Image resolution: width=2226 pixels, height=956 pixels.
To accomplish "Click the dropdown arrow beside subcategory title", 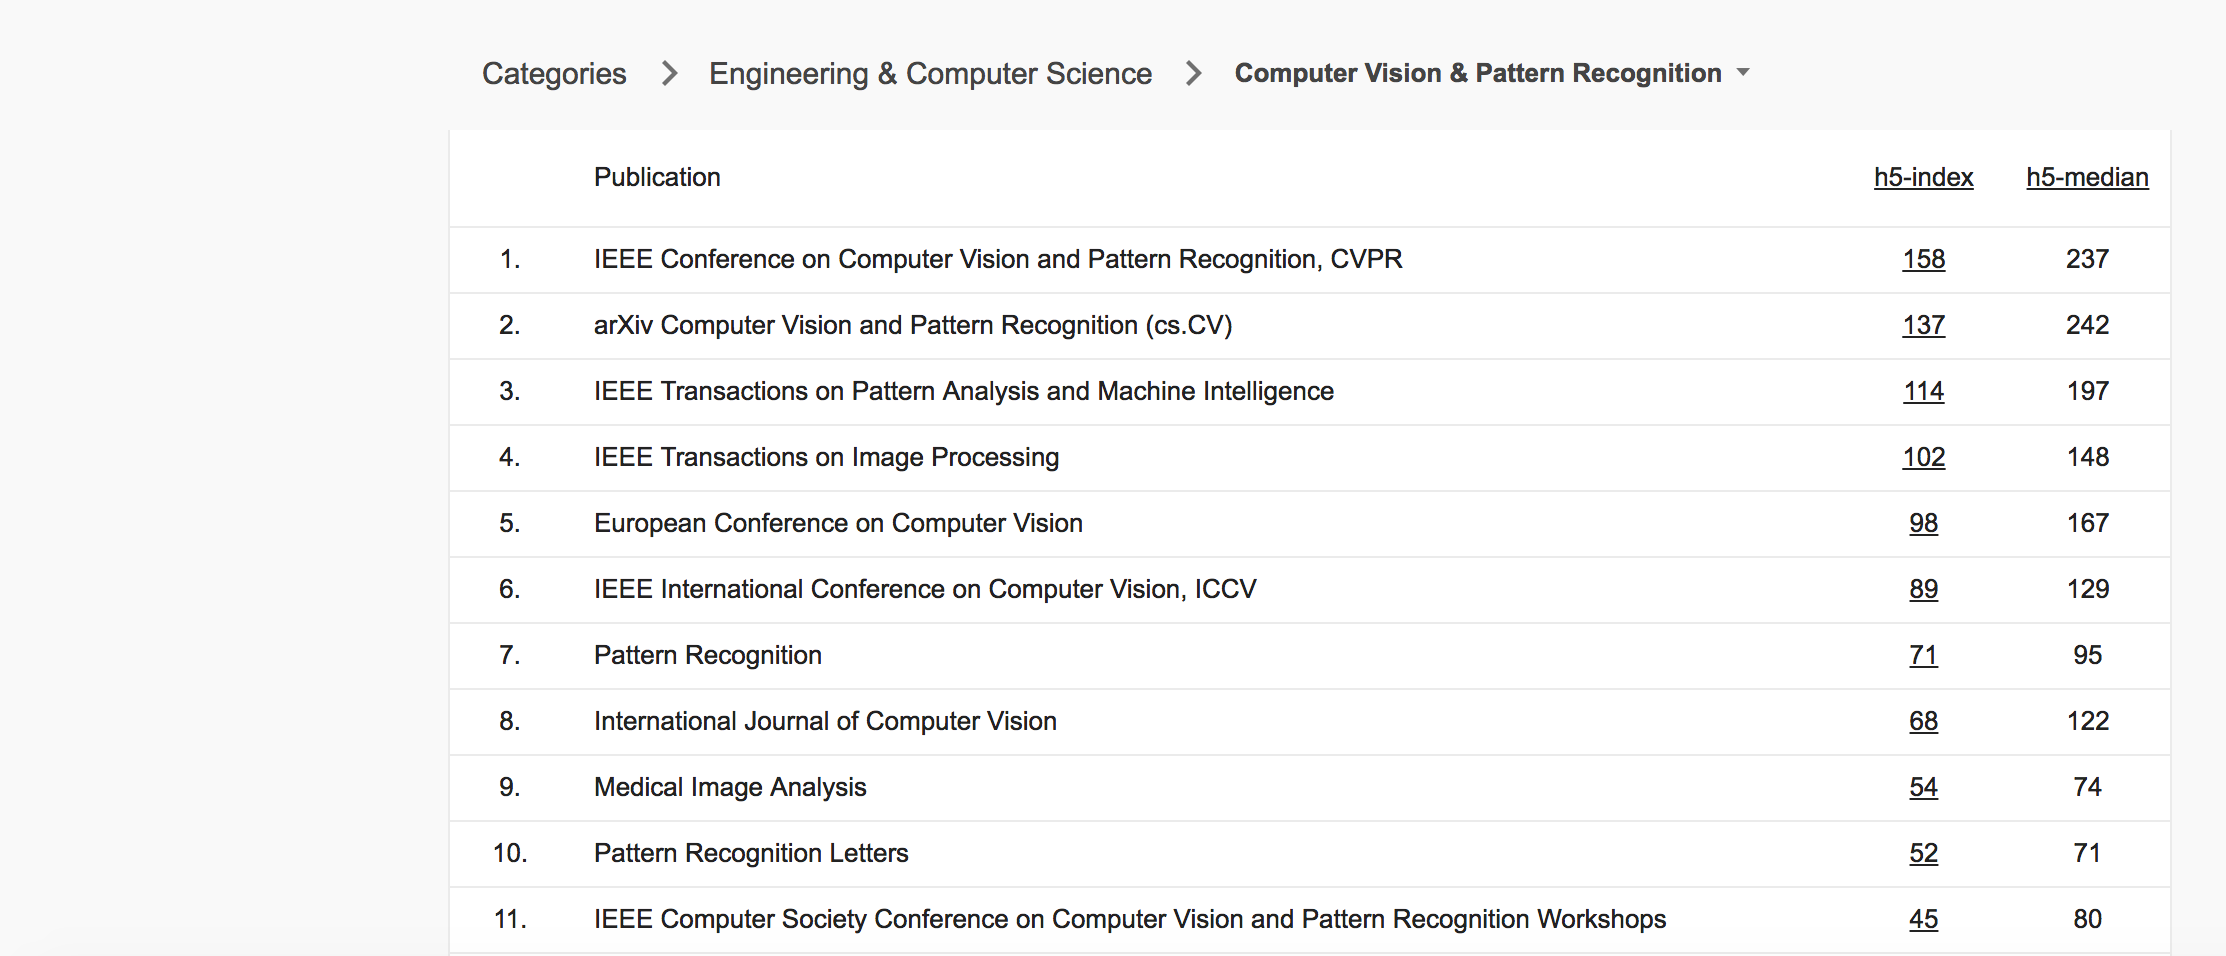I will pos(1743,73).
